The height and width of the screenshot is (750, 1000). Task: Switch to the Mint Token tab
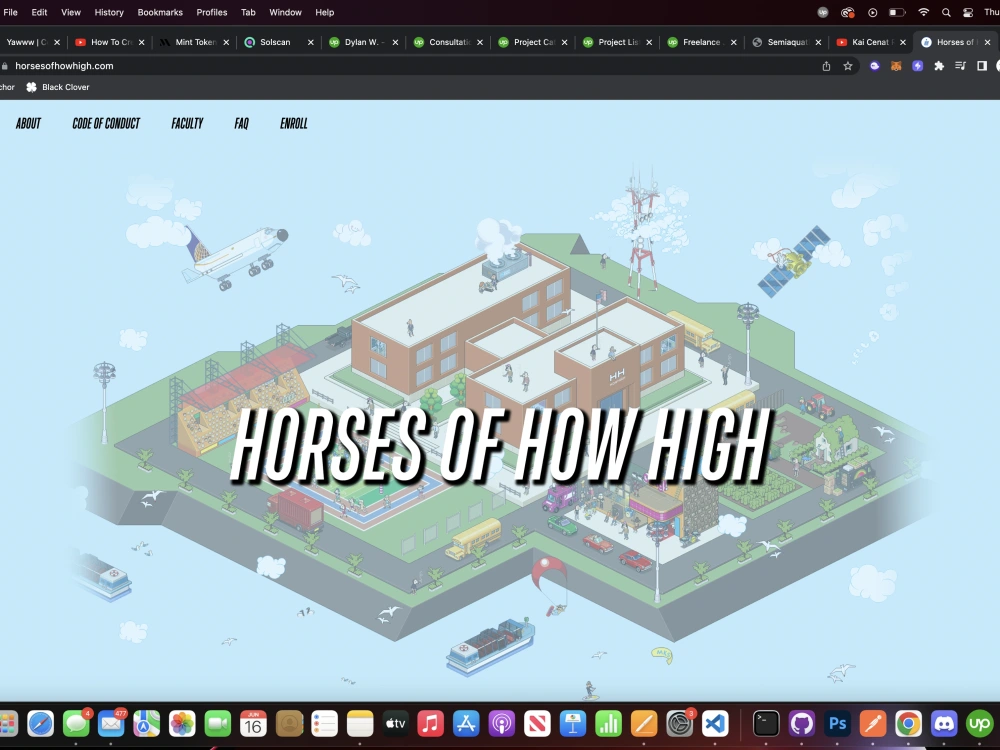[193, 42]
